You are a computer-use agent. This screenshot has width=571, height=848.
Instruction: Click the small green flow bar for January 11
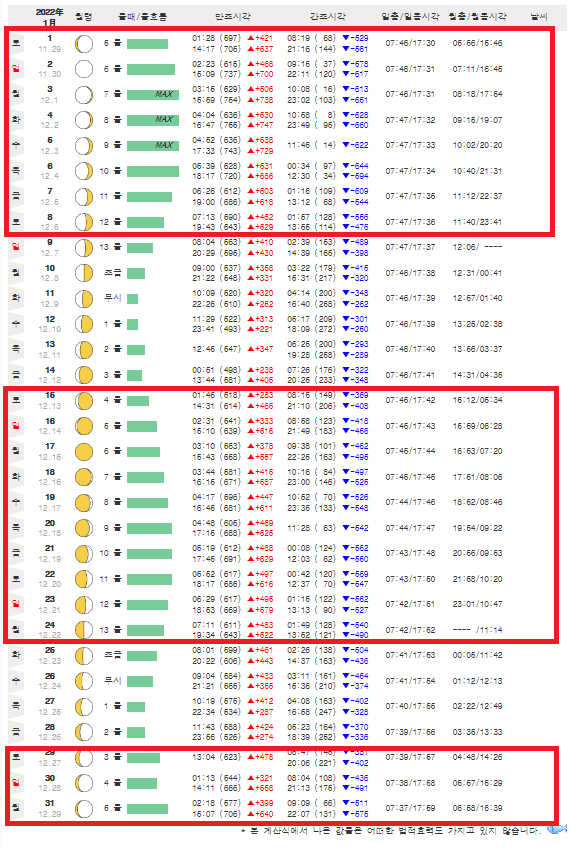click(x=132, y=299)
